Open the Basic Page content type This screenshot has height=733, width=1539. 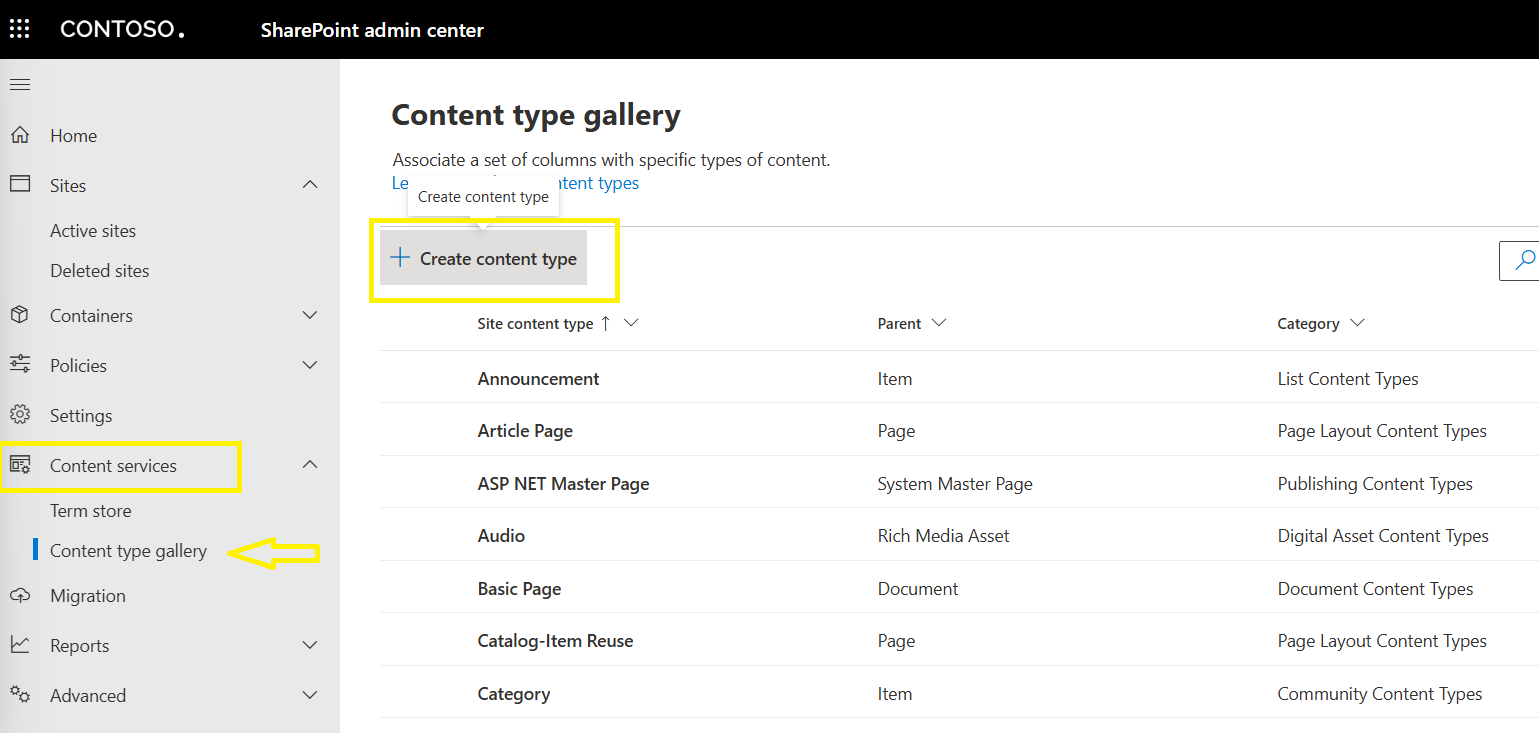click(x=520, y=589)
